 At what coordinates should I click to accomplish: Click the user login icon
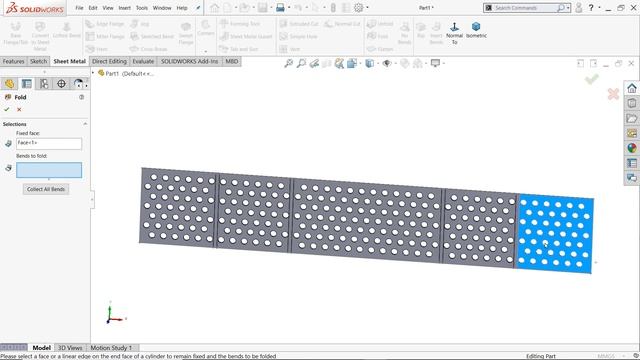(x=578, y=8)
